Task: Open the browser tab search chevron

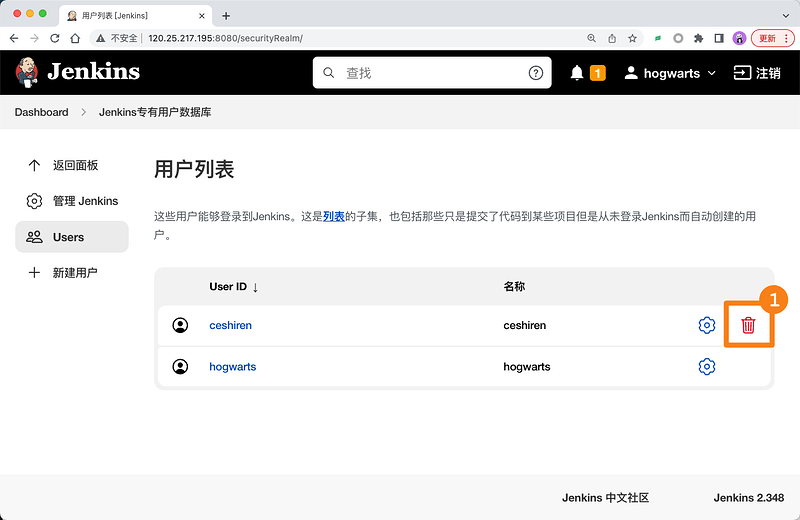Action: (786, 16)
